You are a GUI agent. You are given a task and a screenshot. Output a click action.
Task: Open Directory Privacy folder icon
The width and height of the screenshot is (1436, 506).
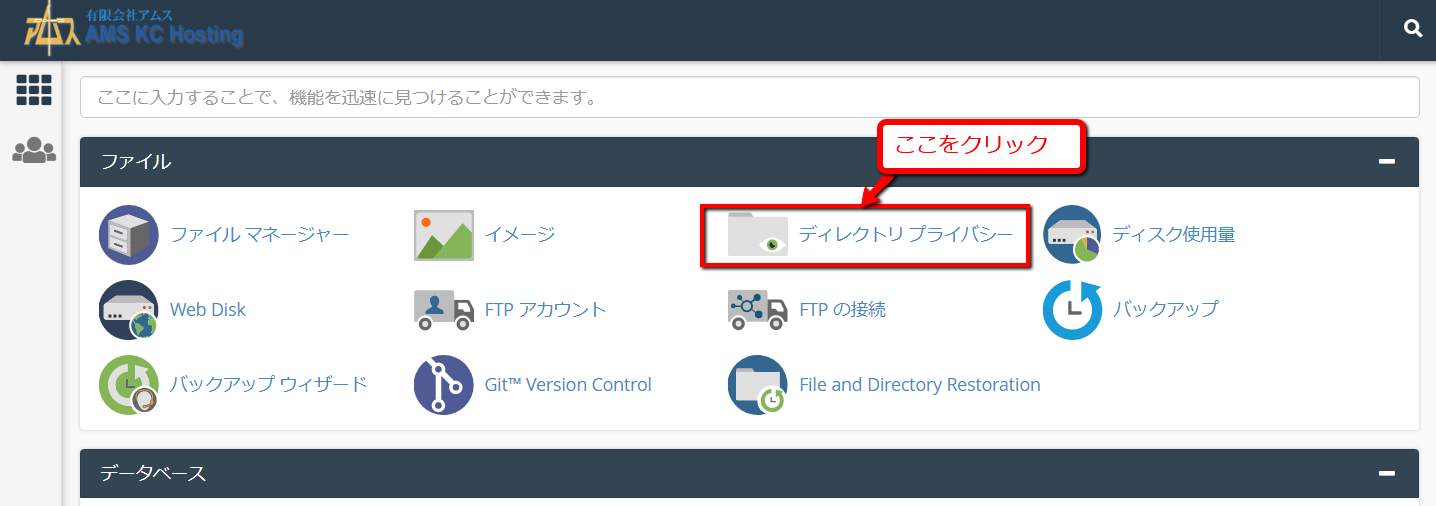(x=758, y=235)
